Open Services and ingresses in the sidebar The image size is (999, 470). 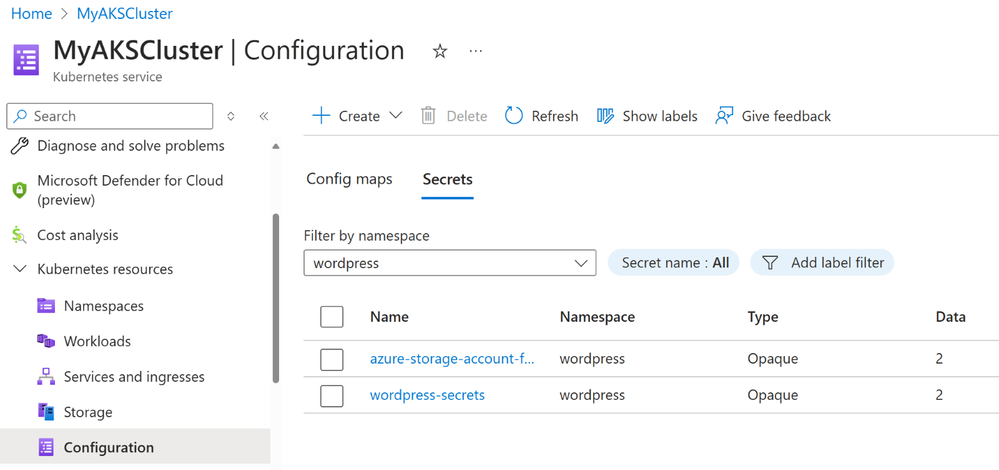[134, 377]
